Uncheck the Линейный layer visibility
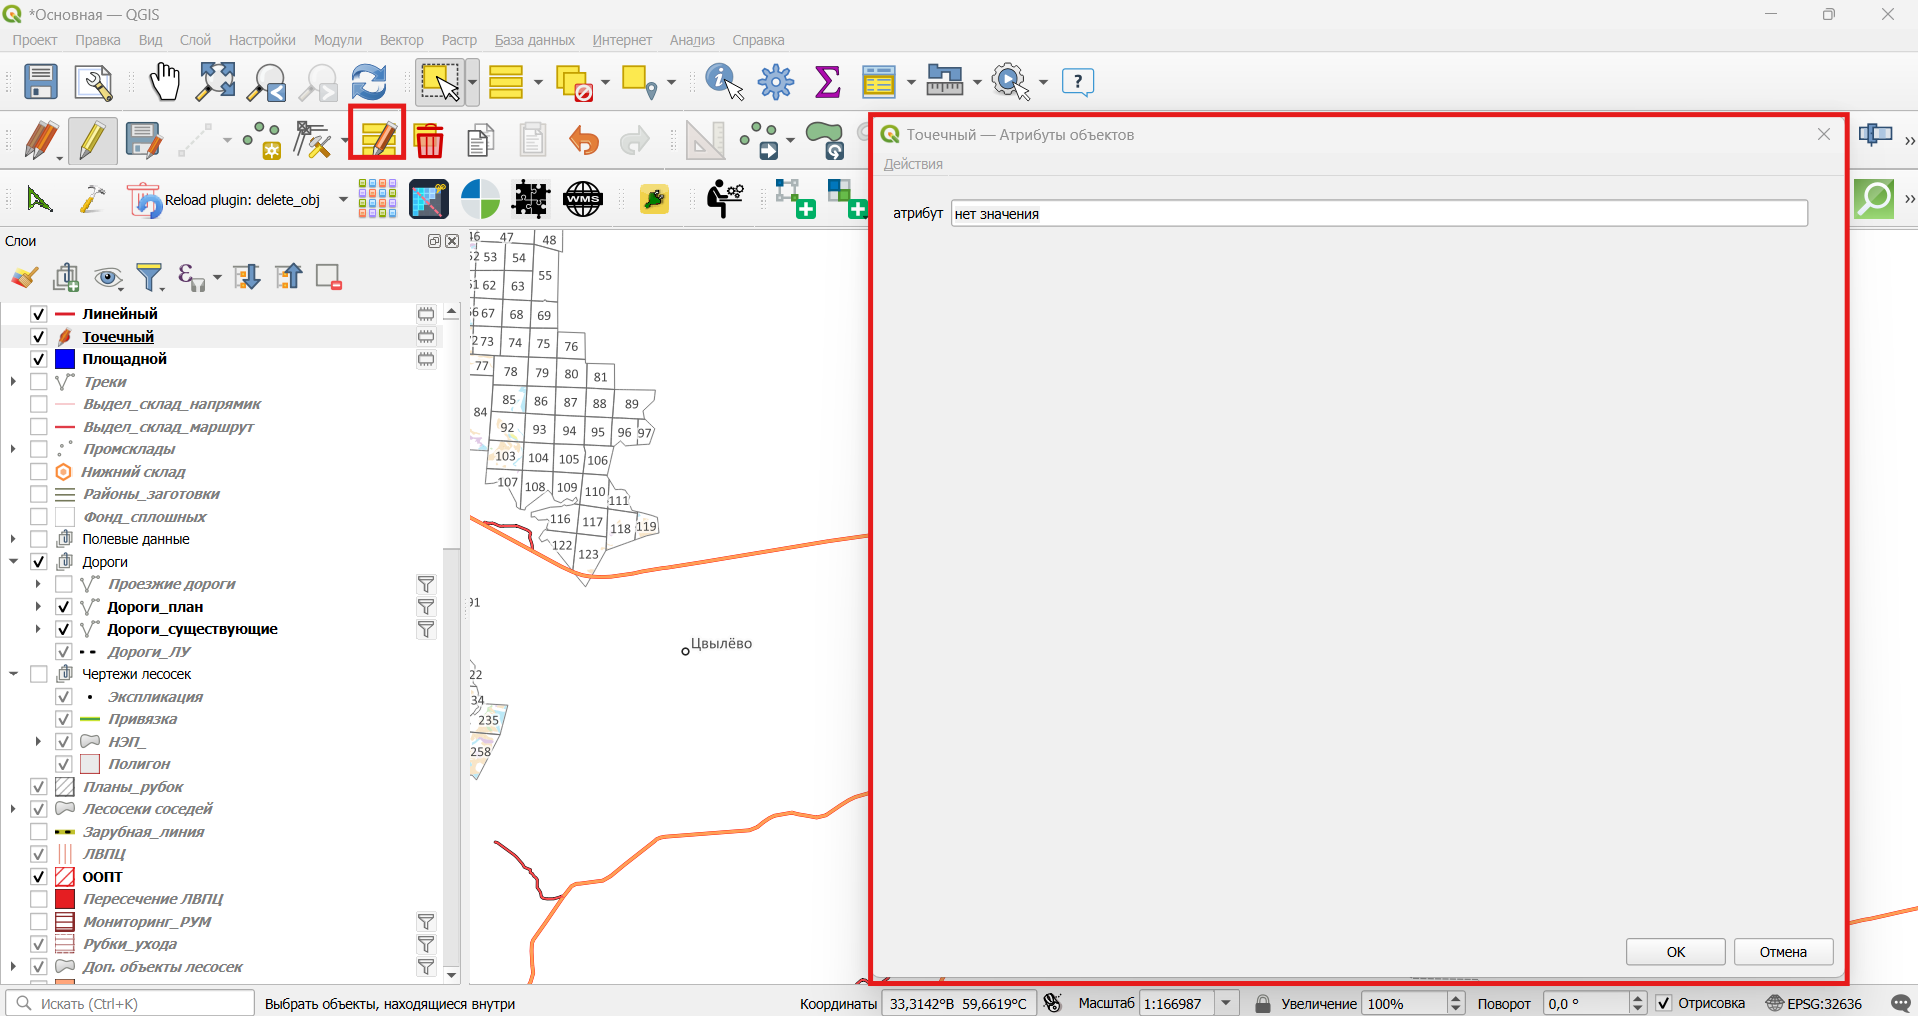Screen dimensions: 1918x1016 point(39,314)
